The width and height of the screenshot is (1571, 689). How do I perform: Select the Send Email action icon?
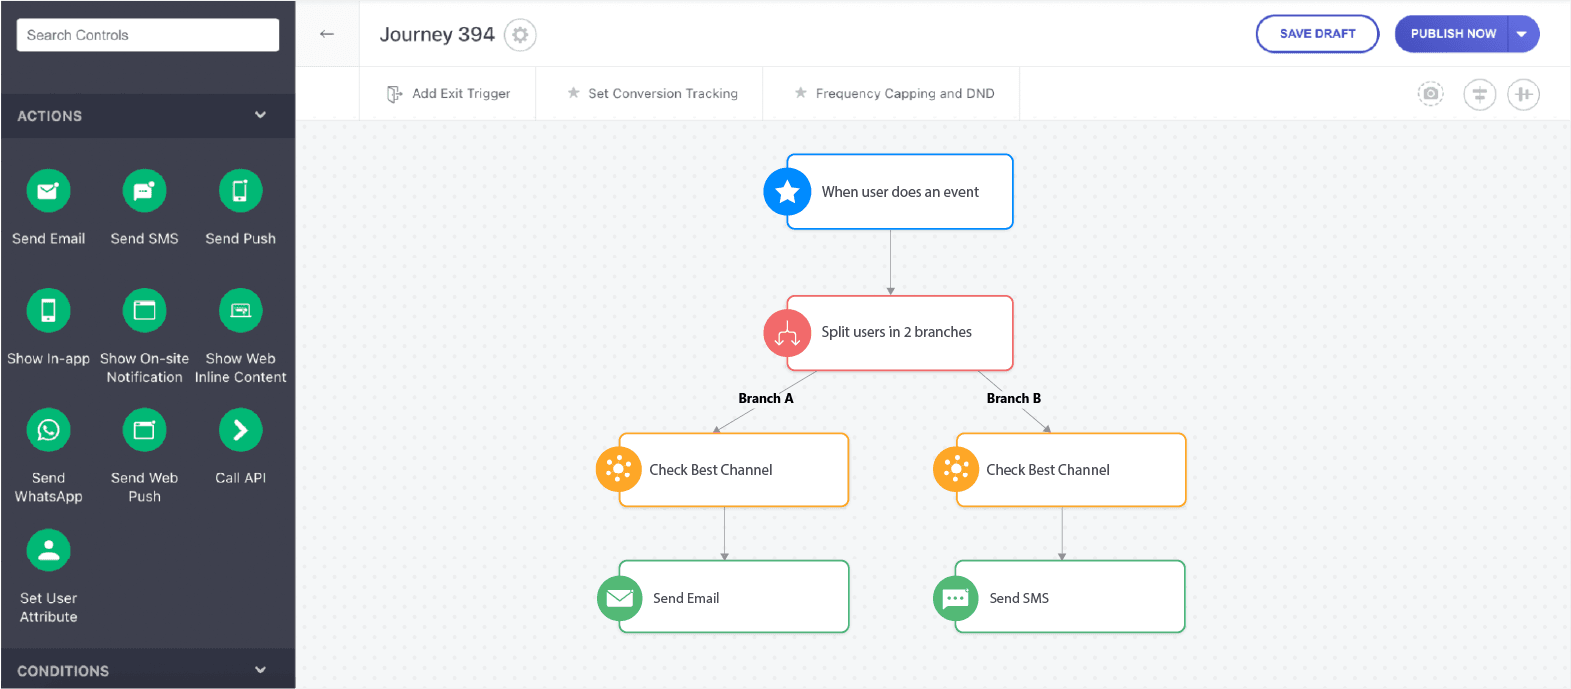[x=48, y=191]
